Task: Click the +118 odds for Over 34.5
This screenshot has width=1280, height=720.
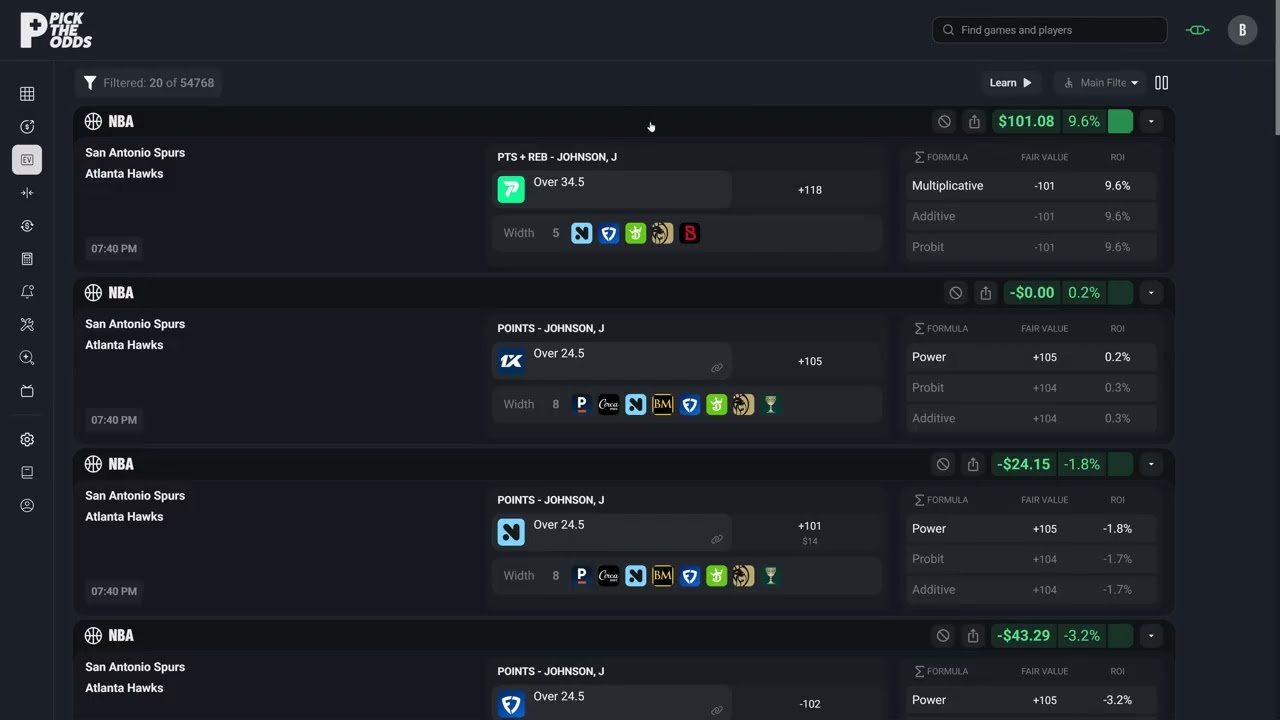Action: (810, 190)
